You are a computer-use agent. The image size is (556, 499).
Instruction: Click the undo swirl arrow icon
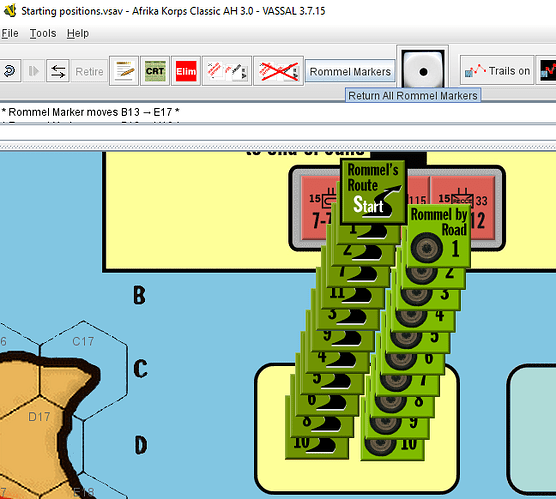pos(9,71)
